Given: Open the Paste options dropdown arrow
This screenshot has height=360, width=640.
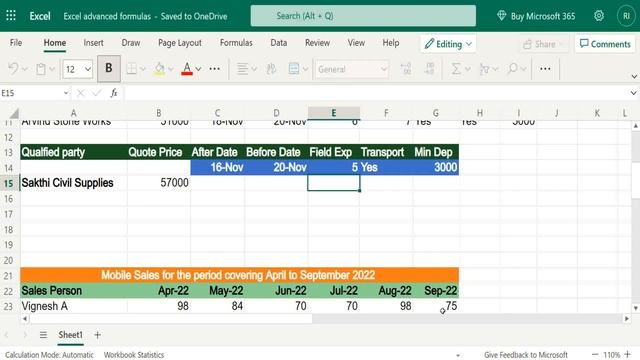Looking at the screenshot, I should (52, 69).
